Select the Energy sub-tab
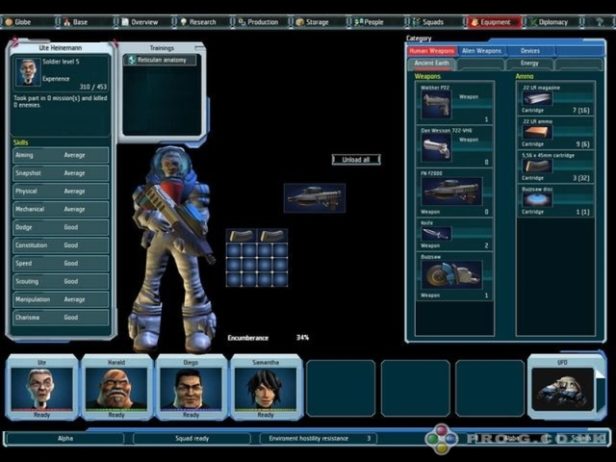Image resolution: width=616 pixels, height=462 pixels. (x=530, y=63)
